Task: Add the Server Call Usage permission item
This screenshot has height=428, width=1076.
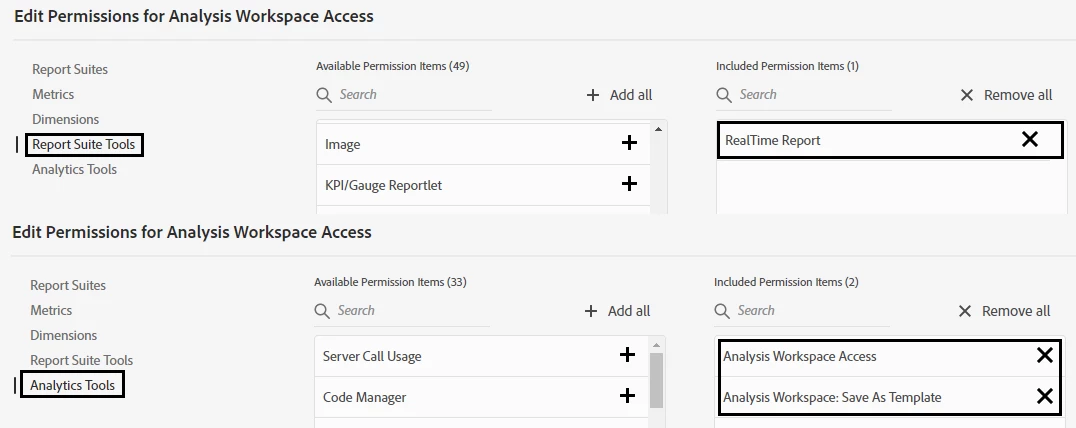Action: pos(627,355)
